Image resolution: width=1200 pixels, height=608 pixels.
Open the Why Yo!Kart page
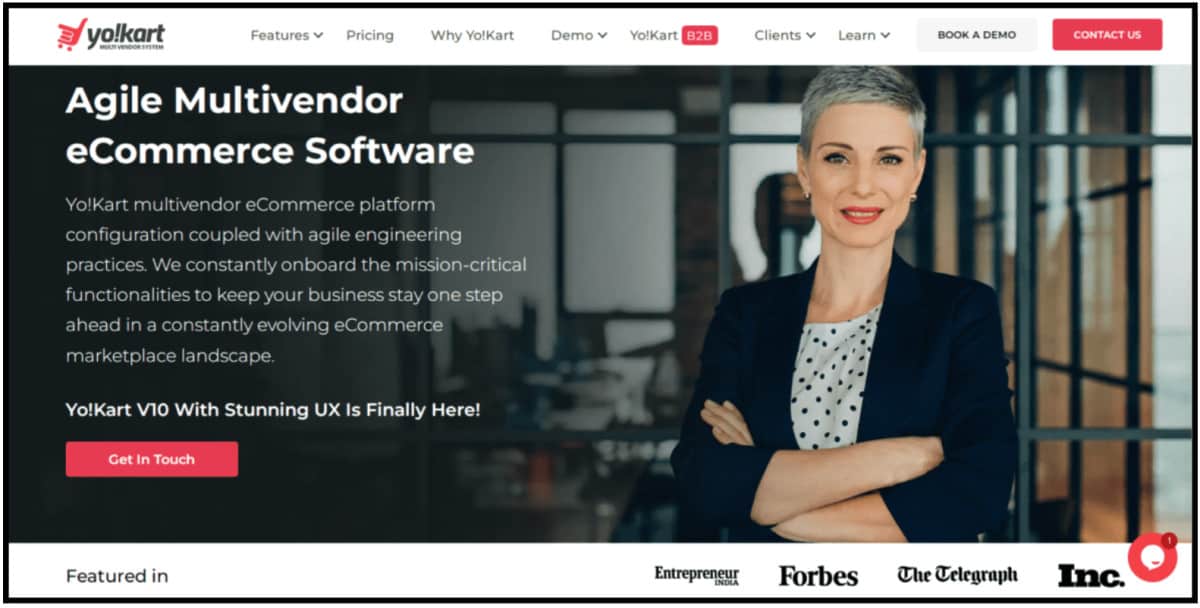tap(472, 35)
